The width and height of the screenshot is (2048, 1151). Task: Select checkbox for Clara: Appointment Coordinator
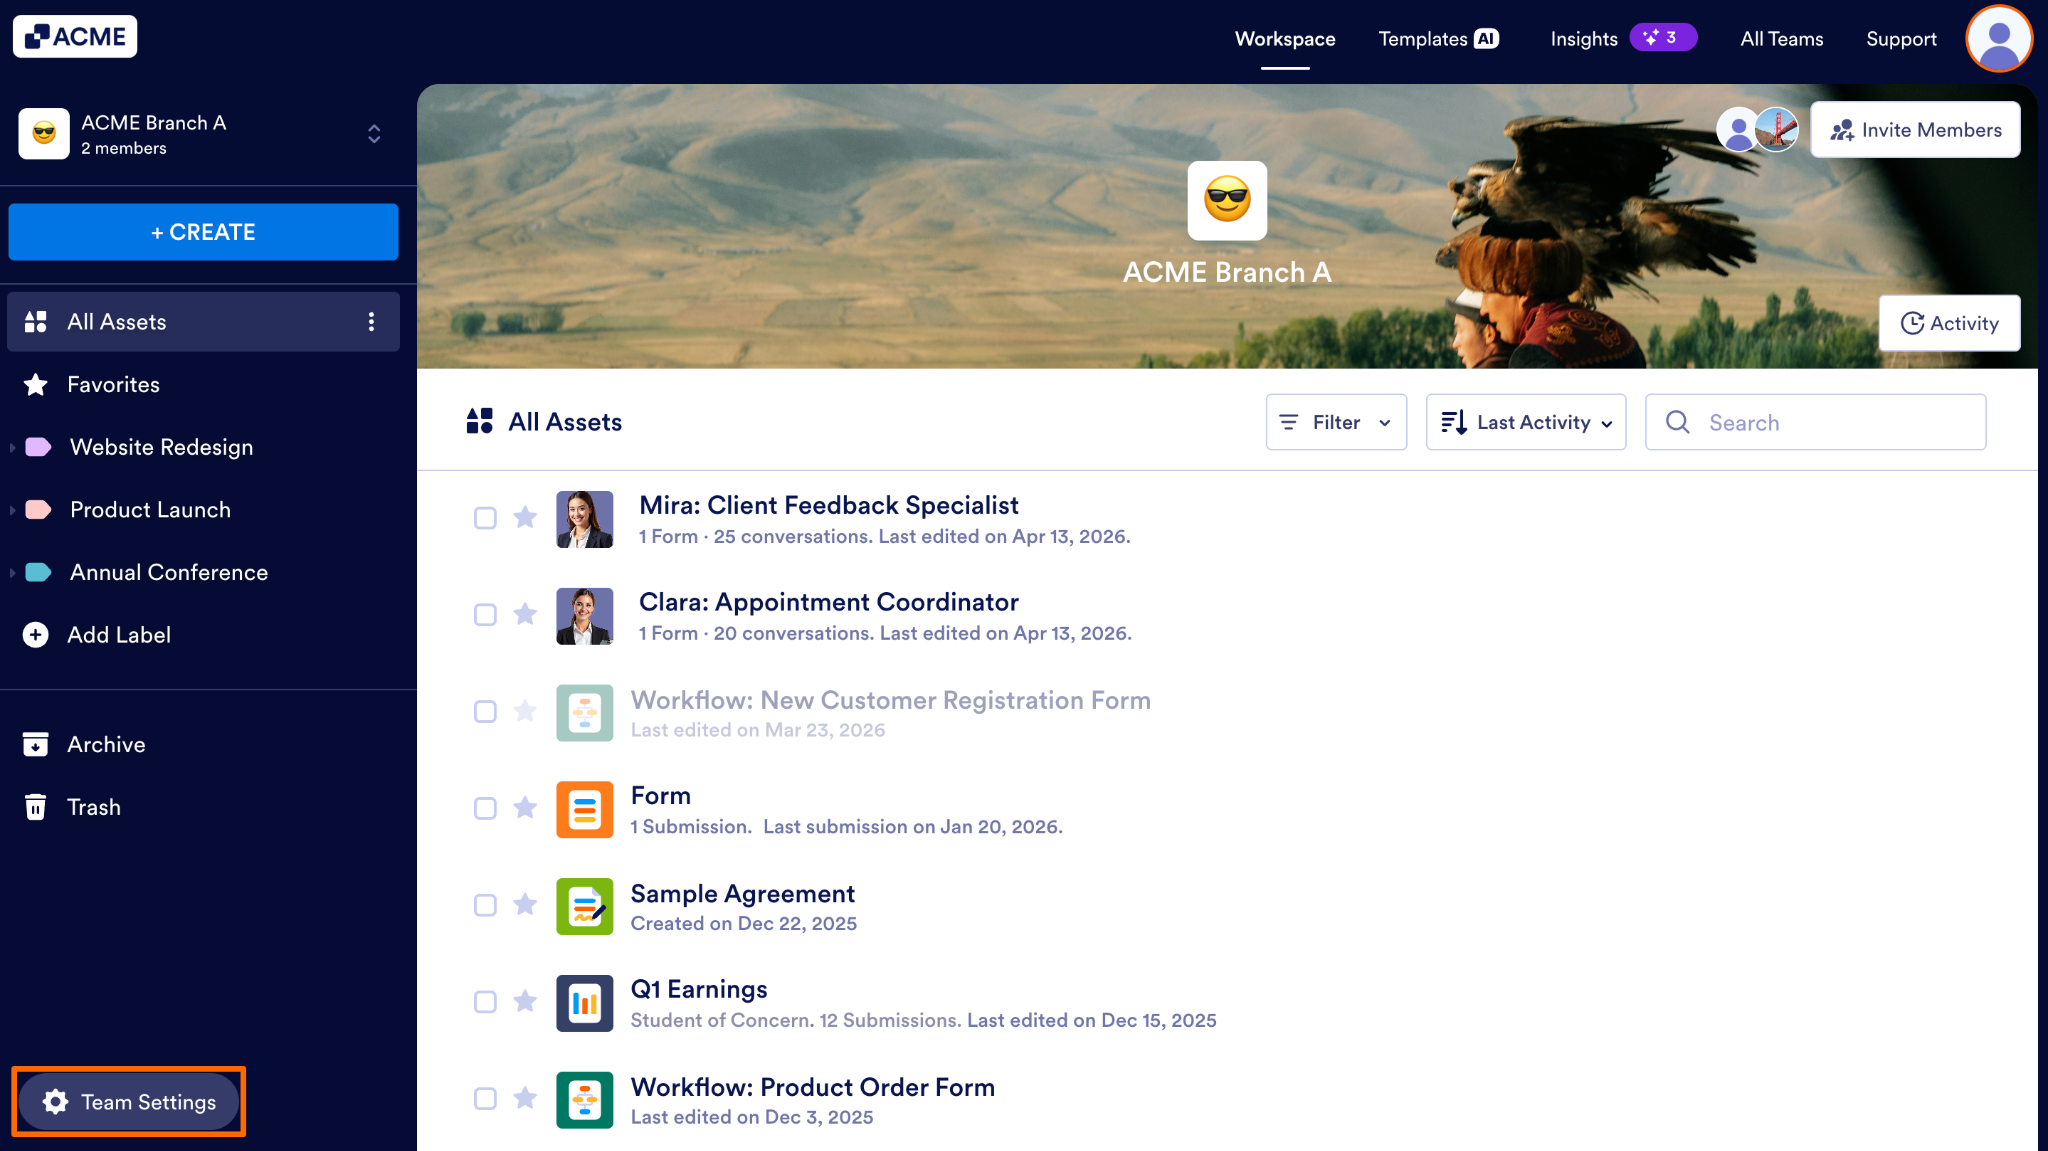(x=485, y=615)
